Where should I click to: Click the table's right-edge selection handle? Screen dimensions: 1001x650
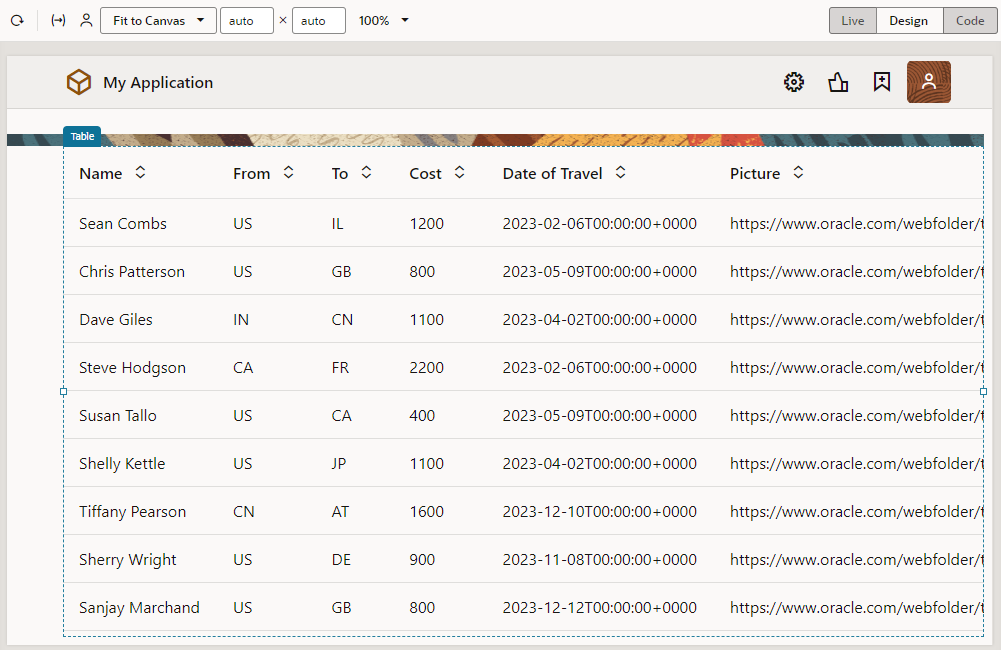(983, 391)
